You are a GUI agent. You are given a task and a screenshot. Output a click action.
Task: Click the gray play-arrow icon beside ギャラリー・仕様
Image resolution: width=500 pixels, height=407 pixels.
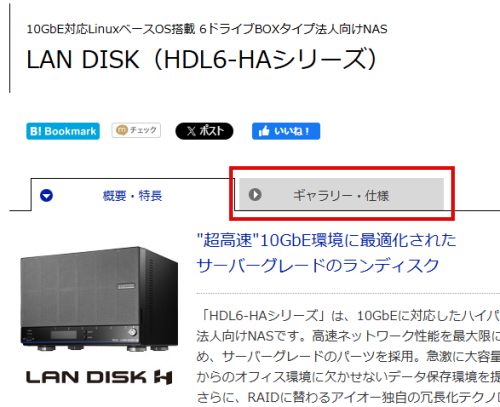click(255, 194)
